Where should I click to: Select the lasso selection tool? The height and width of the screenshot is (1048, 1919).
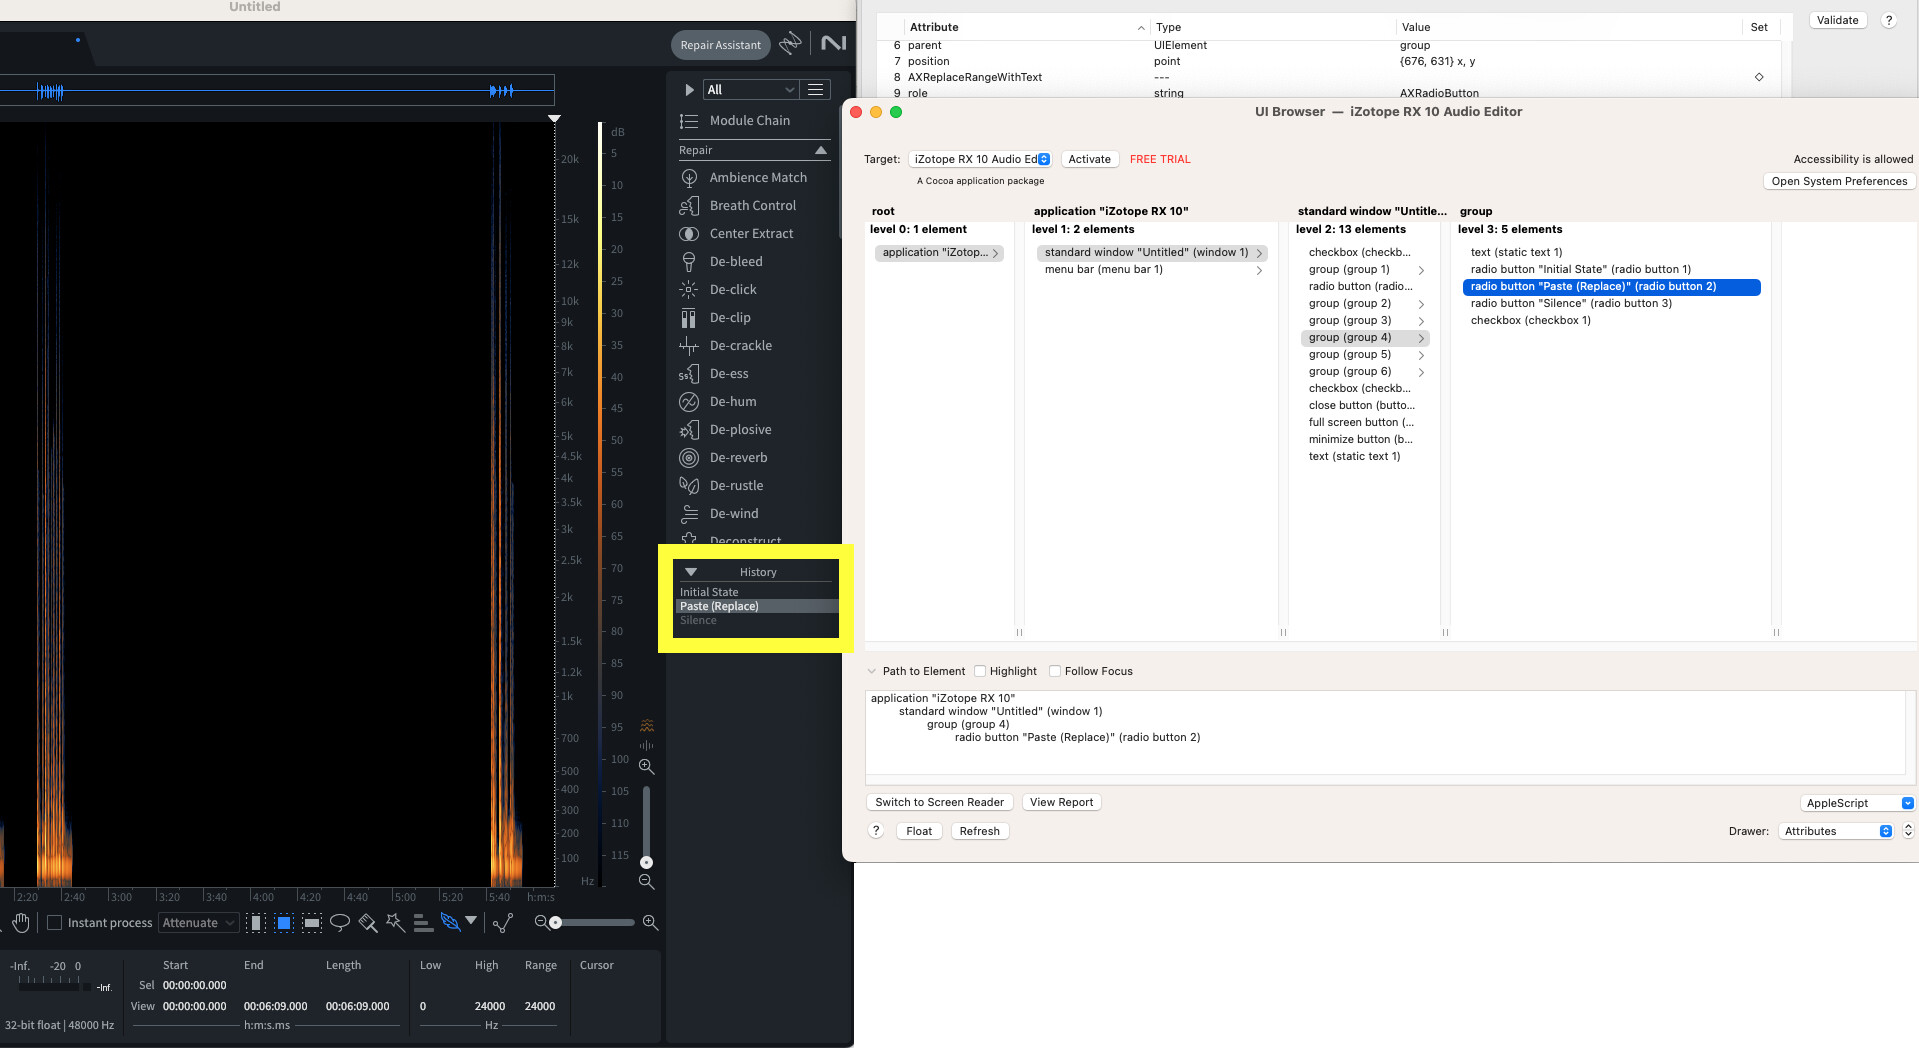(x=340, y=923)
